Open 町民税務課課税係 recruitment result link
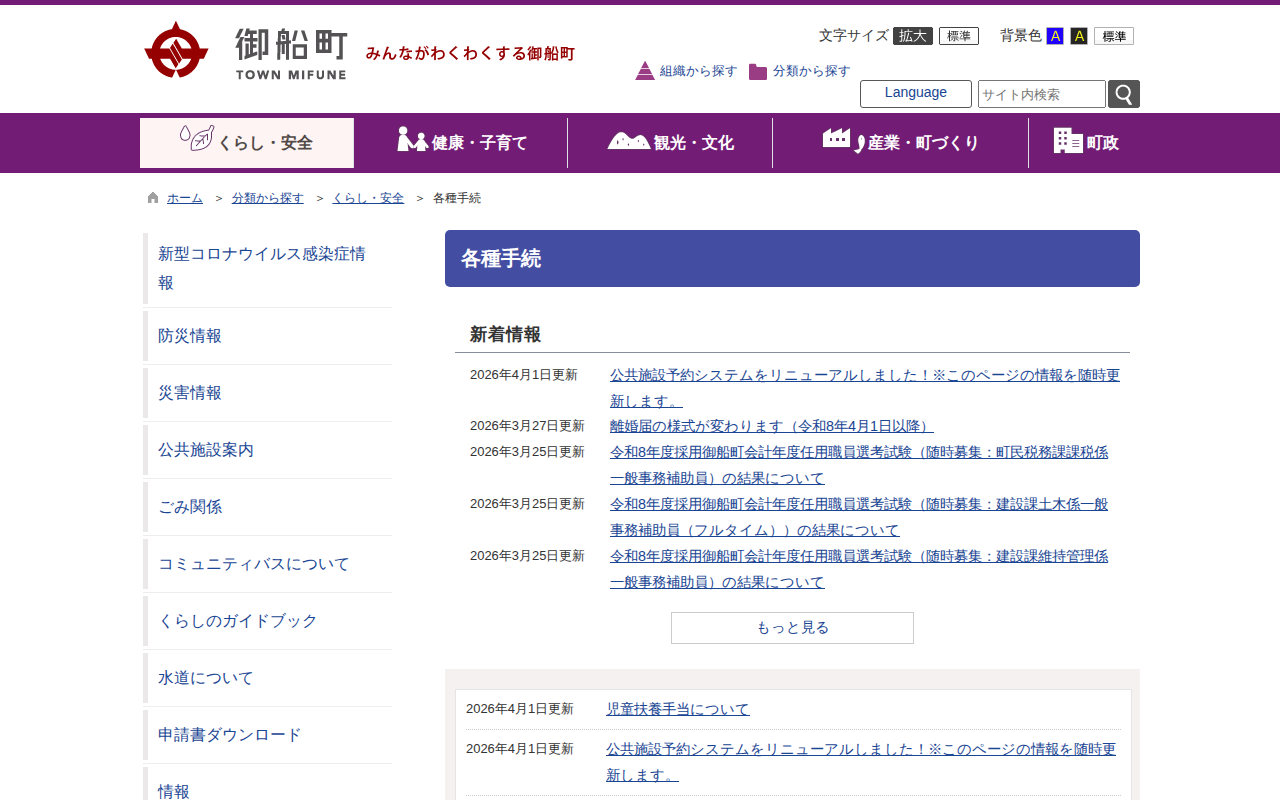This screenshot has height=800, width=1280. (859, 465)
